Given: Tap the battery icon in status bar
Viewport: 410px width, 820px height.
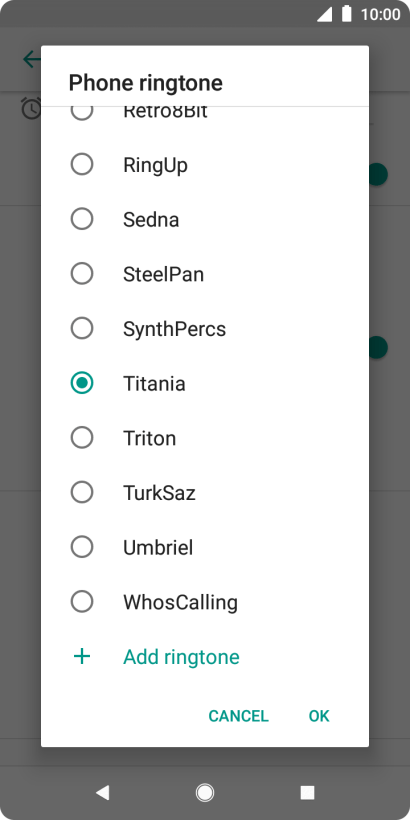Looking at the screenshot, I should (x=346, y=14).
